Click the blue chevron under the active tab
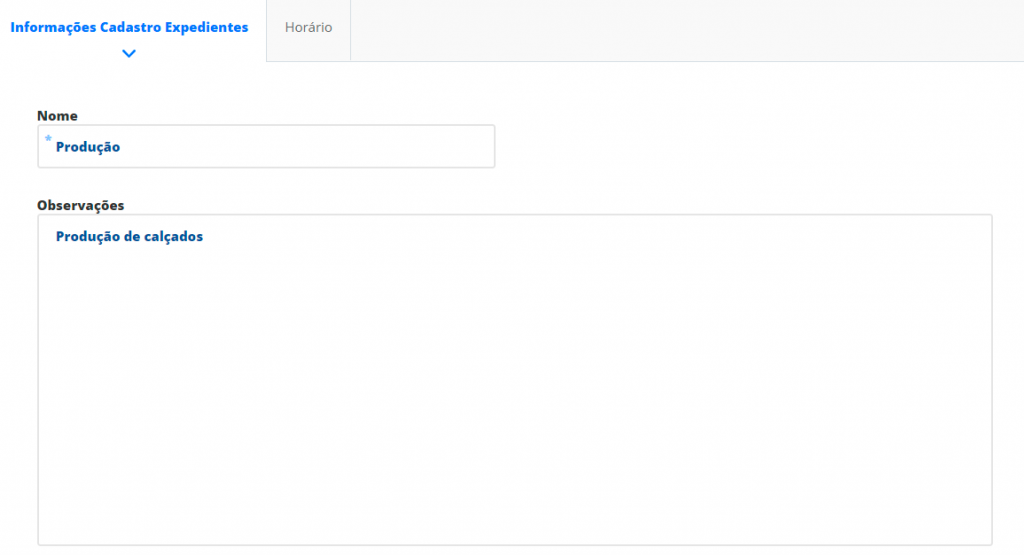 (x=129, y=54)
